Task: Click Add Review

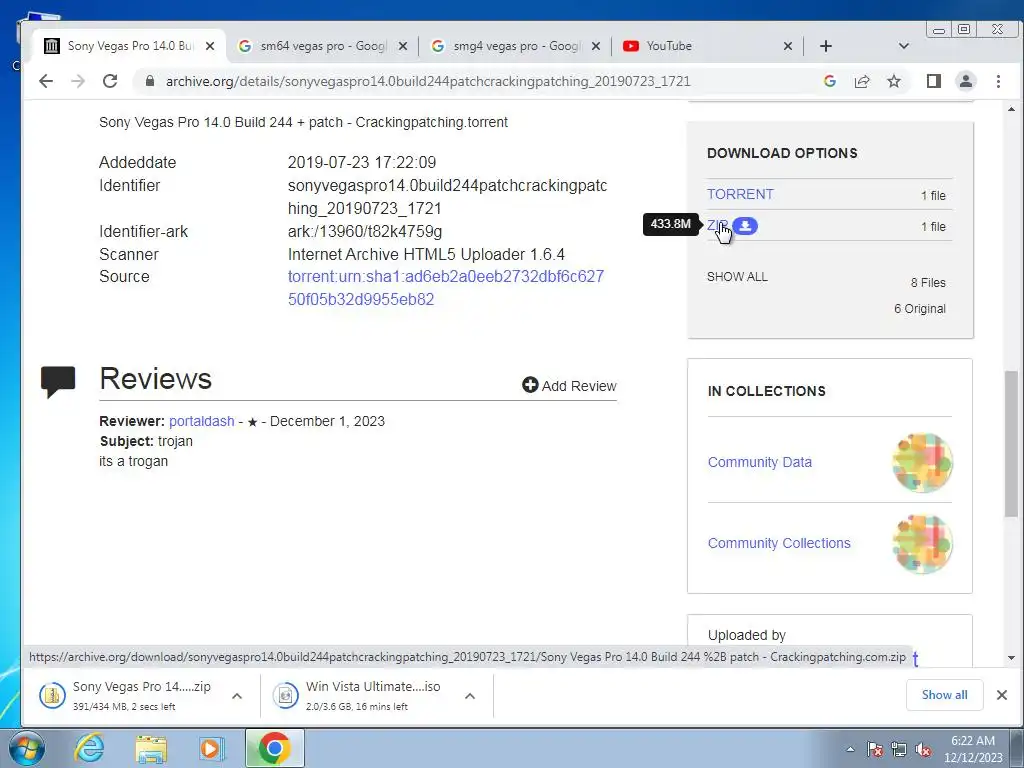Action: 569,386
